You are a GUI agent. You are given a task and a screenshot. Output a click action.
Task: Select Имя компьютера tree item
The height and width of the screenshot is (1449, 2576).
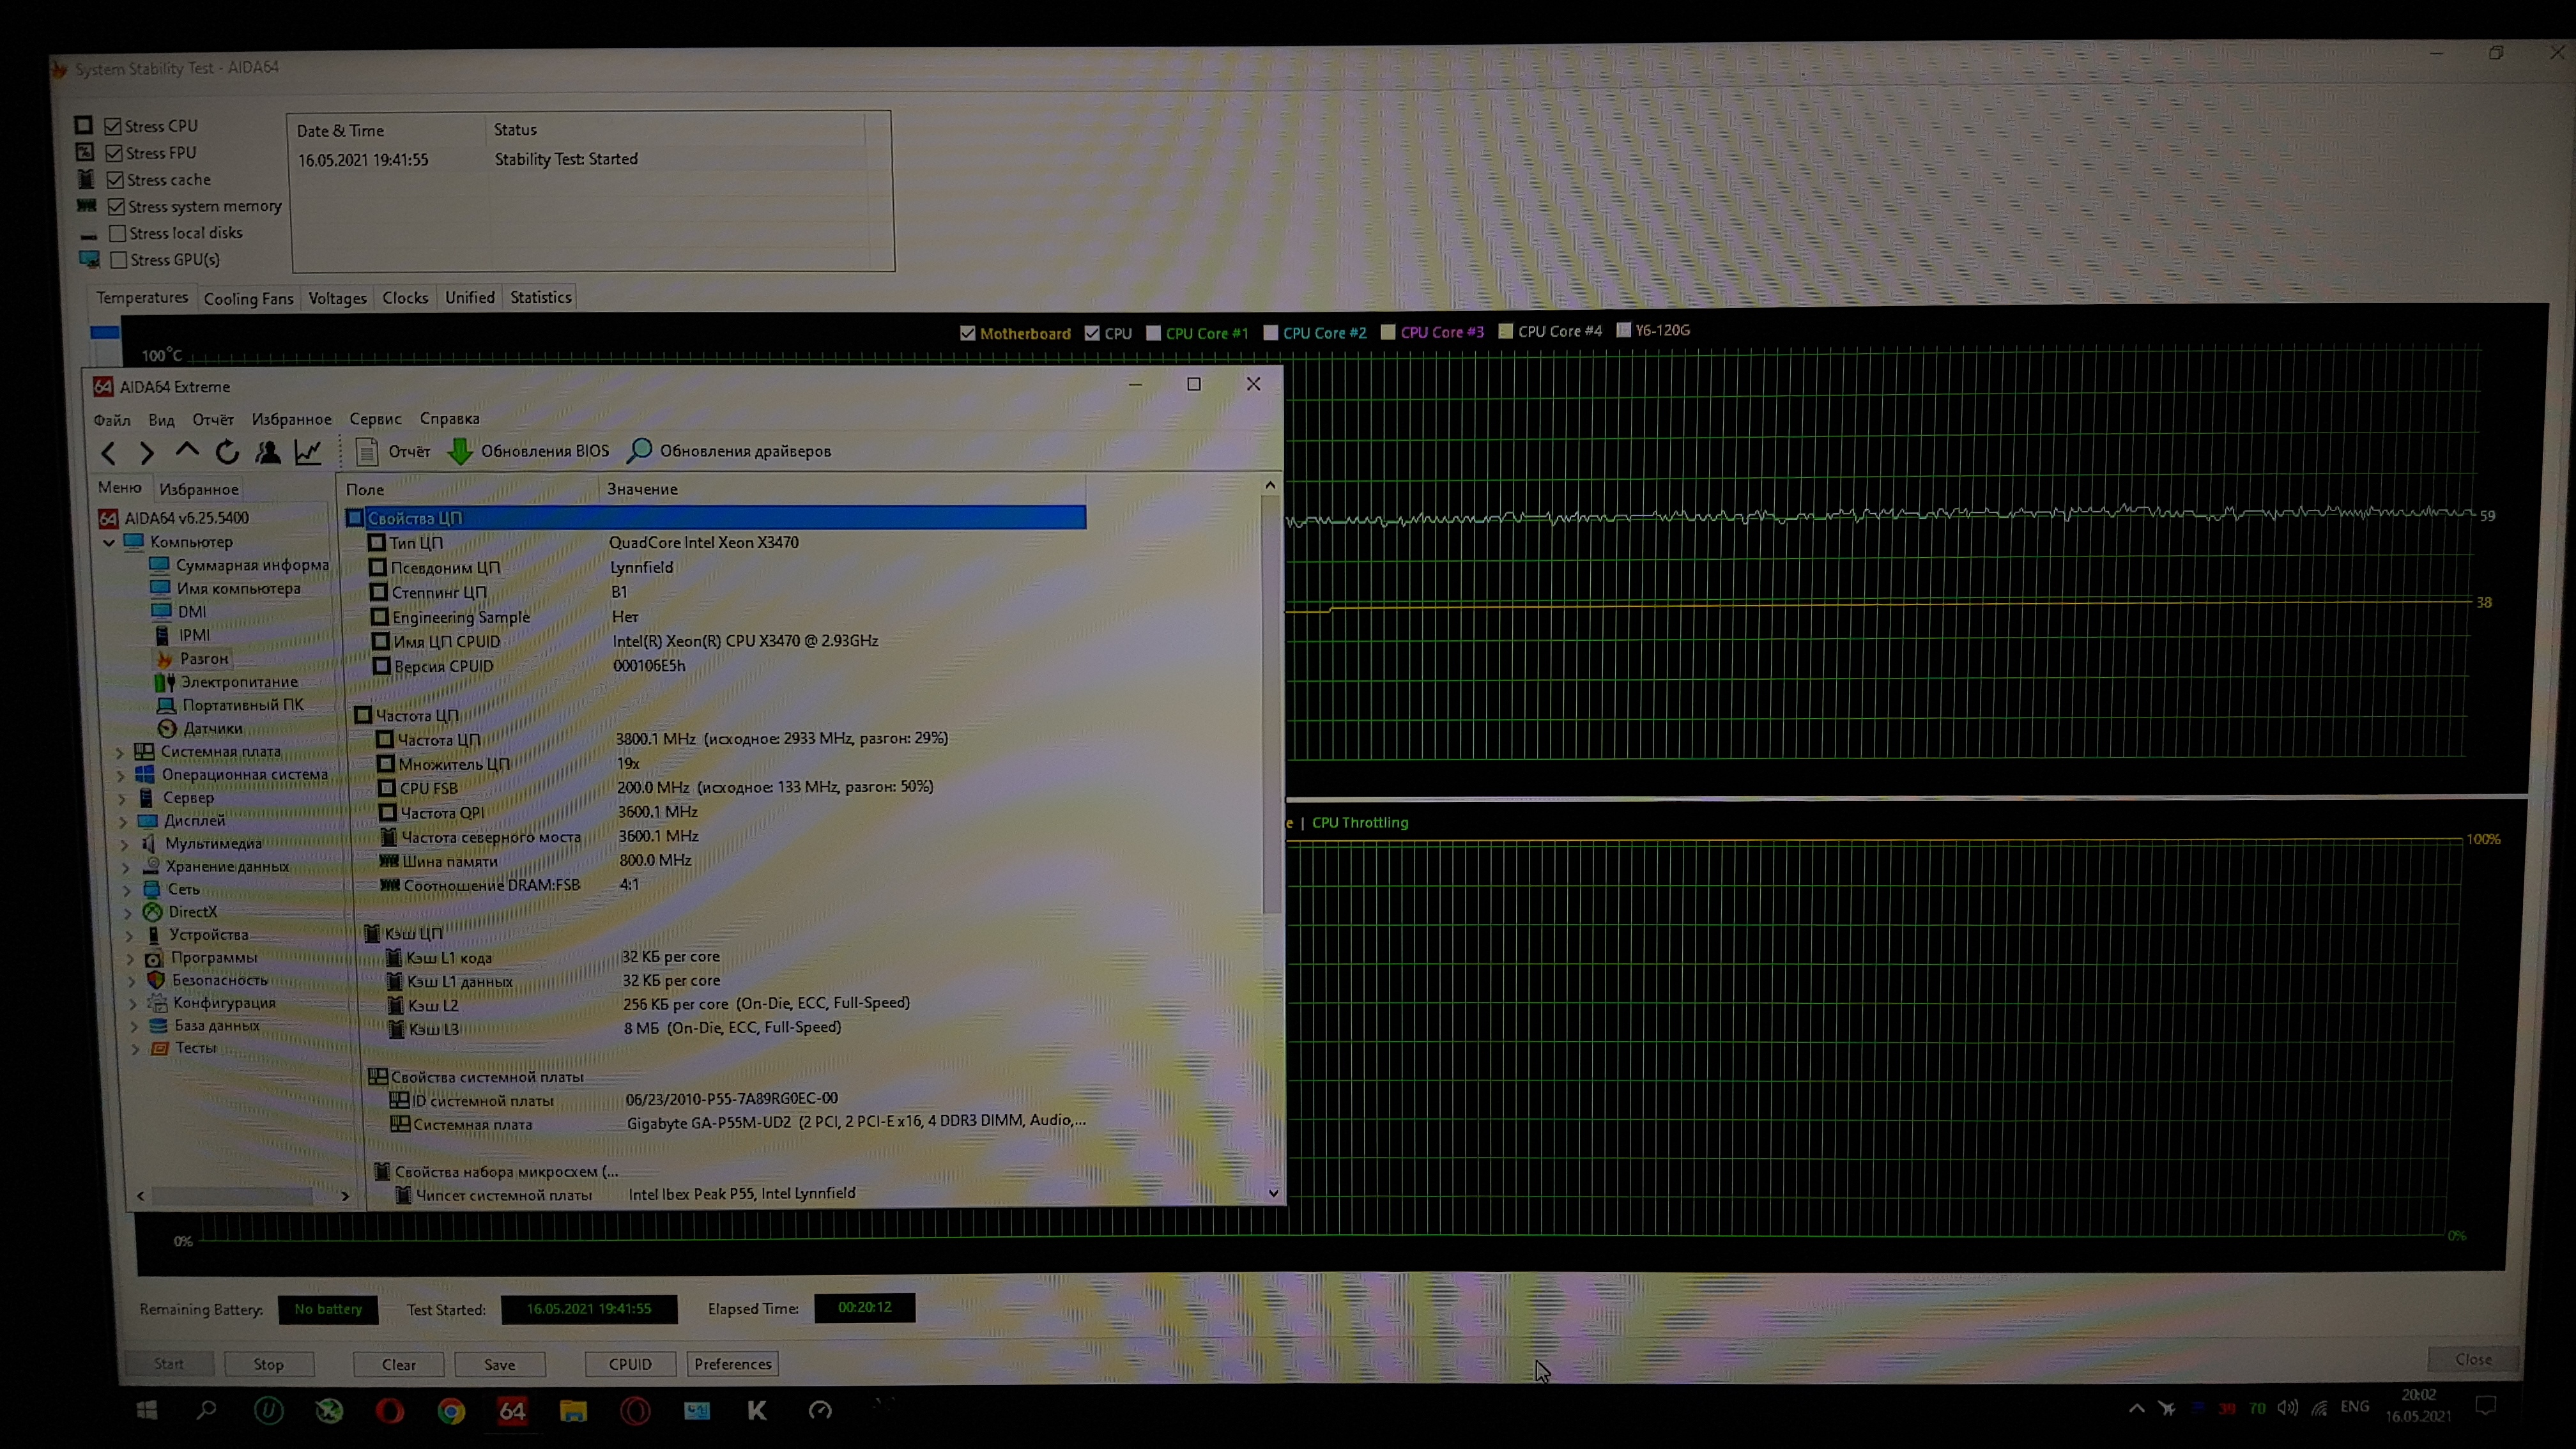pyautogui.click(x=226, y=588)
